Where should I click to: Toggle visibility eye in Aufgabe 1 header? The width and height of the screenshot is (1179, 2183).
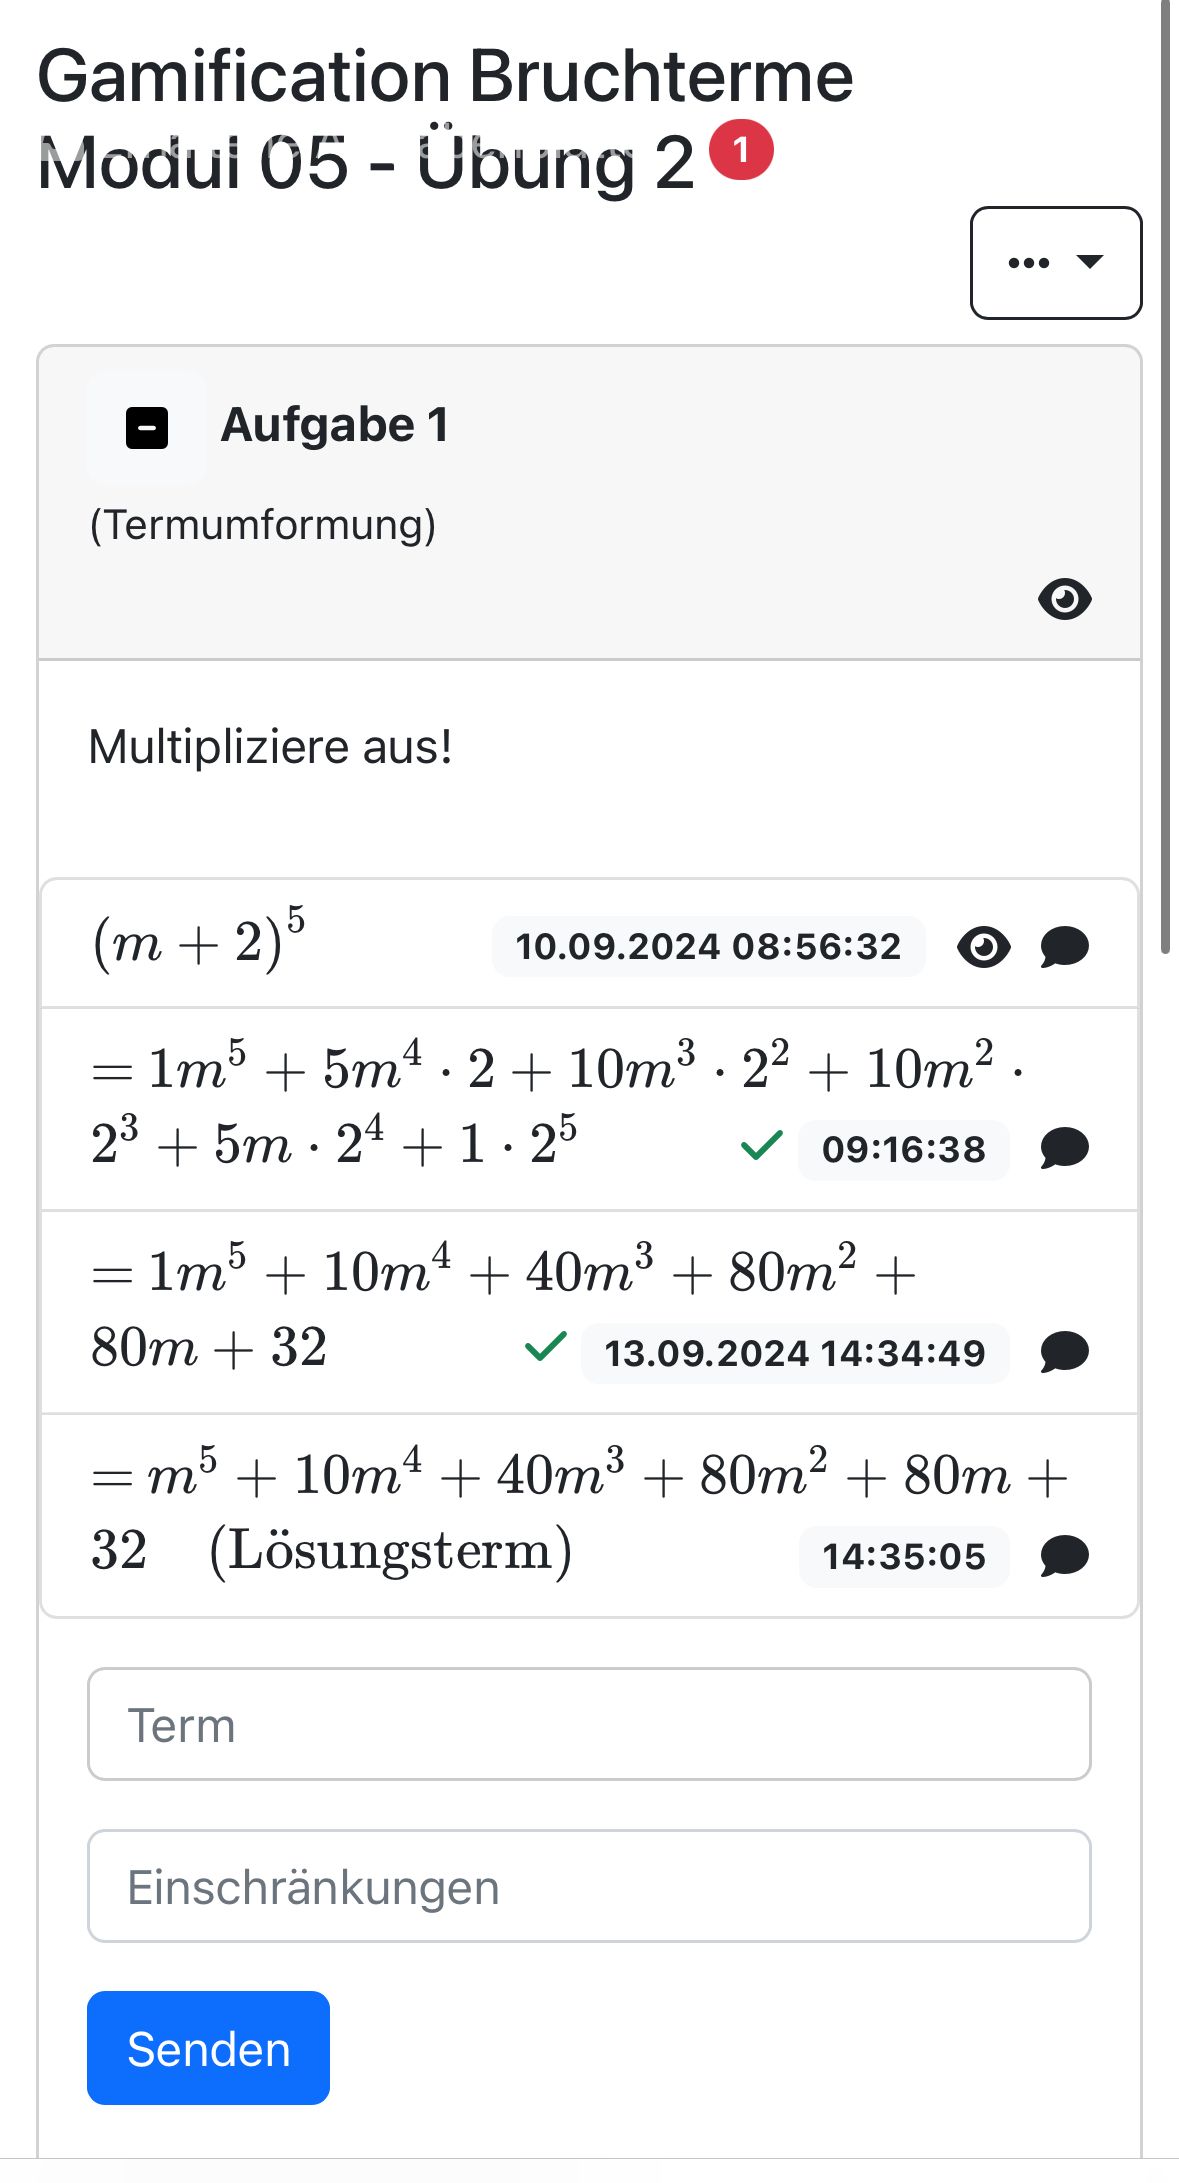tap(1064, 599)
